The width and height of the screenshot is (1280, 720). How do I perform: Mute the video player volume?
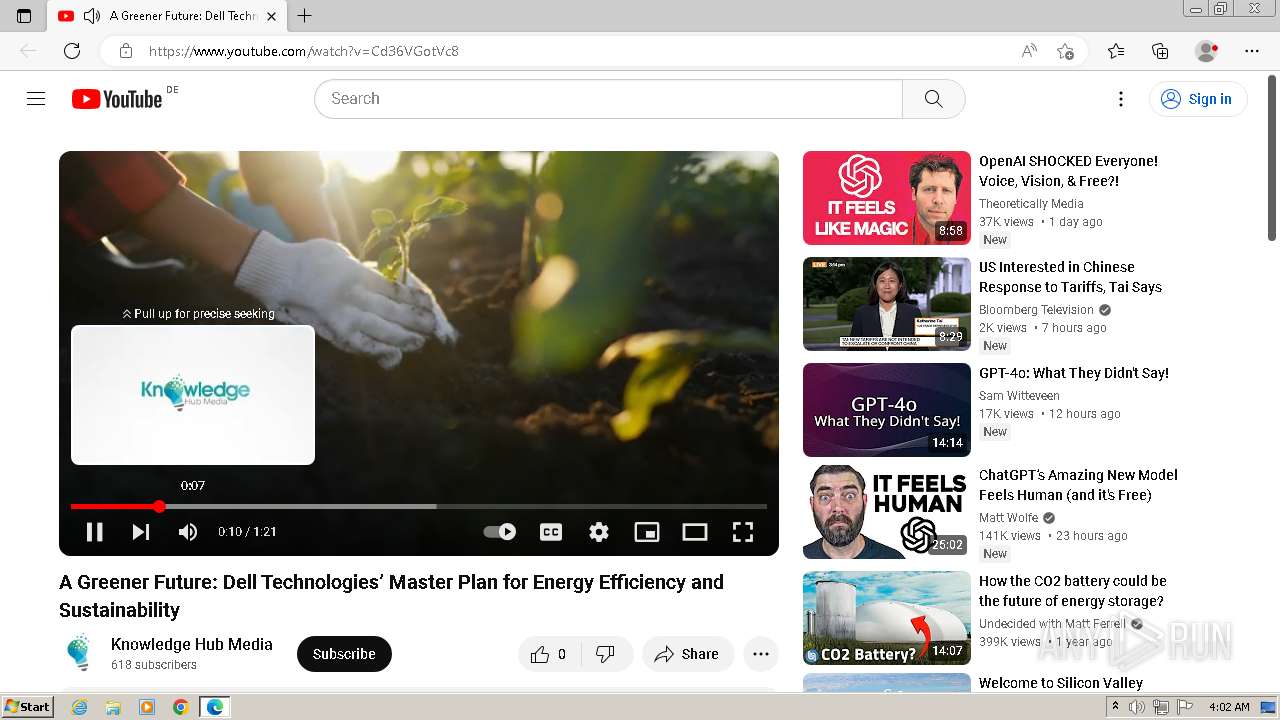coord(188,532)
